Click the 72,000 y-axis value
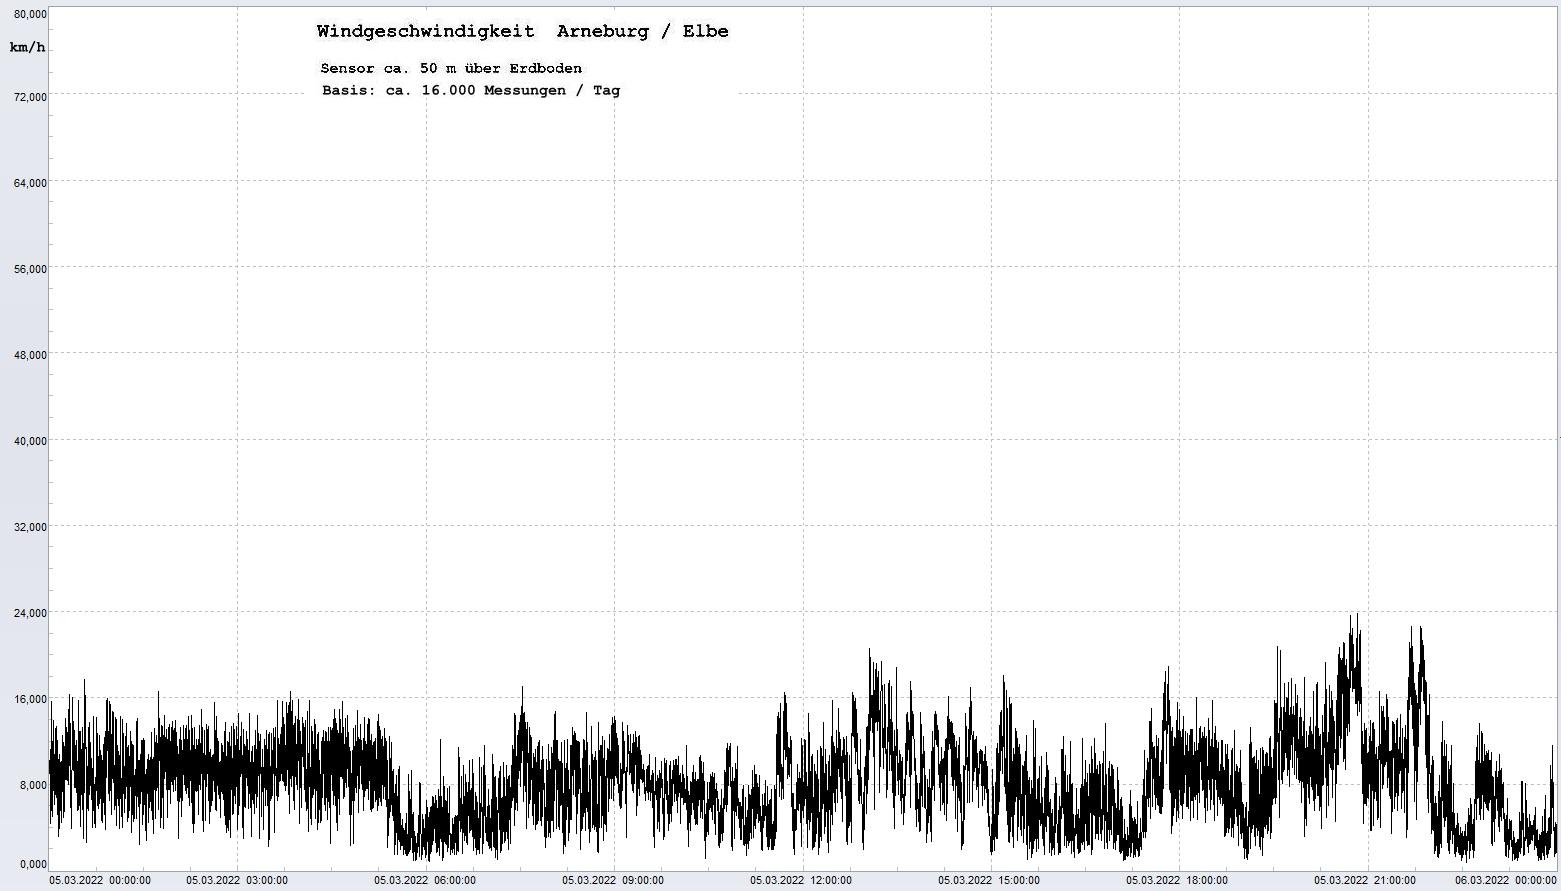Image resolution: width=1561 pixels, height=891 pixels. (30, 97)
